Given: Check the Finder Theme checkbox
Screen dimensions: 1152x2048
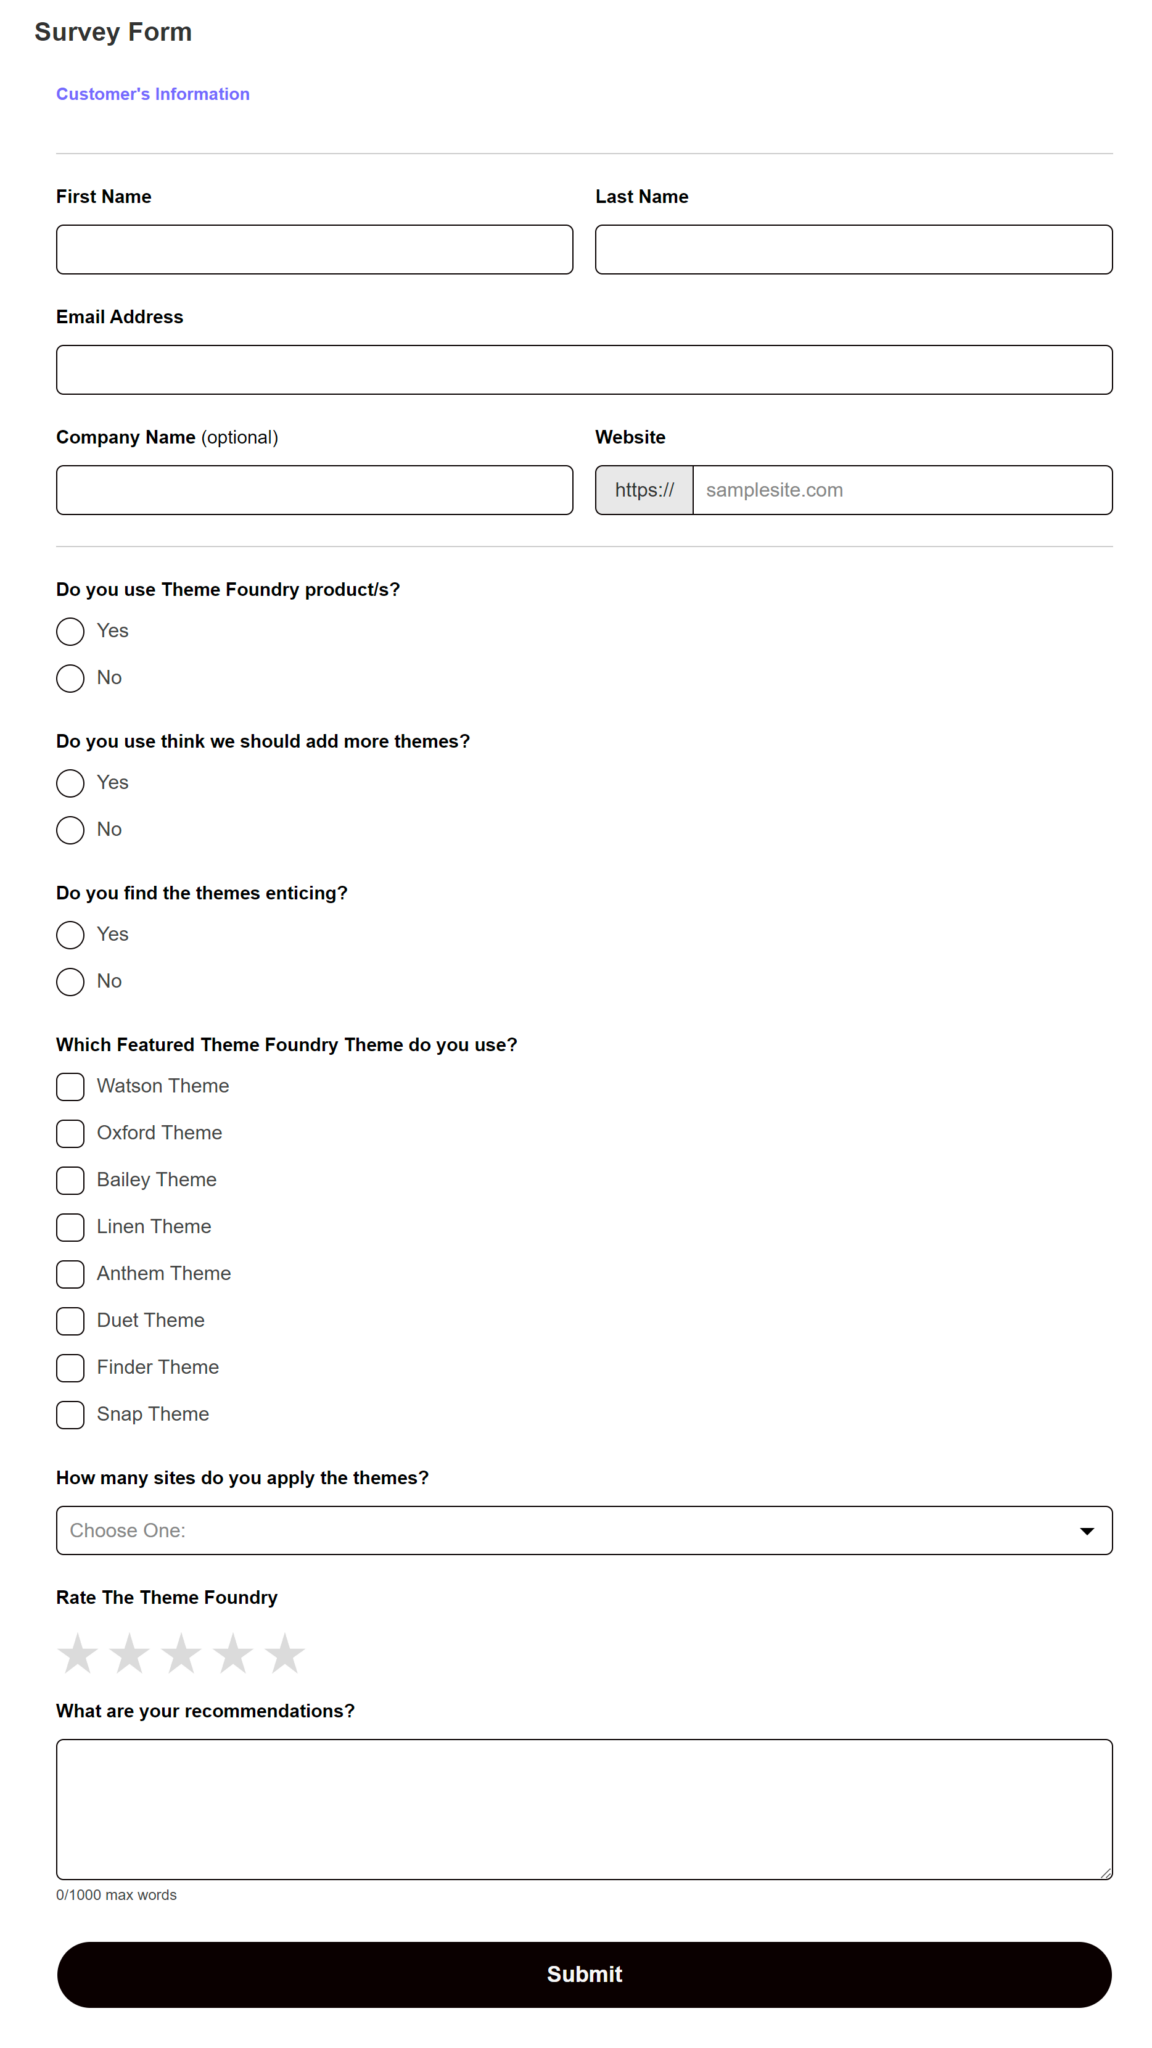Looking at the screenshot, I should [x=70, y=1368].
